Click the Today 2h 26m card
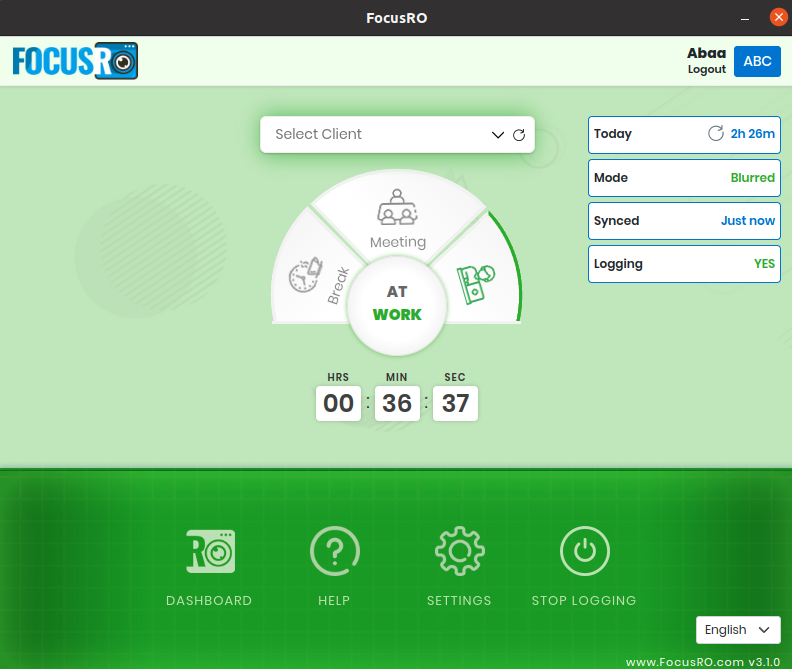The height and width of the screenshot is (669, 792). (684, 135)
